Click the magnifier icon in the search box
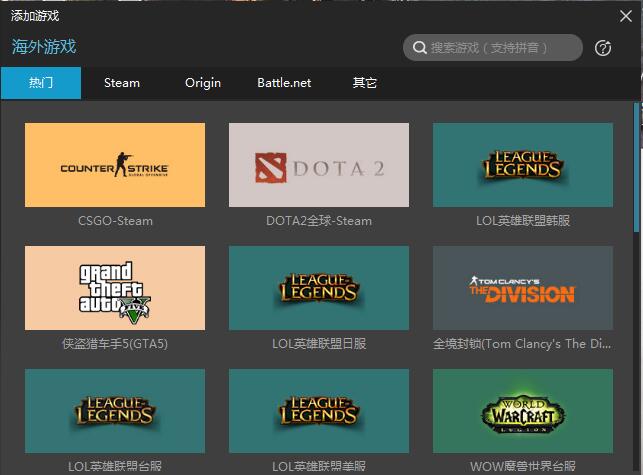643x475 pixels. pos(418,48)
